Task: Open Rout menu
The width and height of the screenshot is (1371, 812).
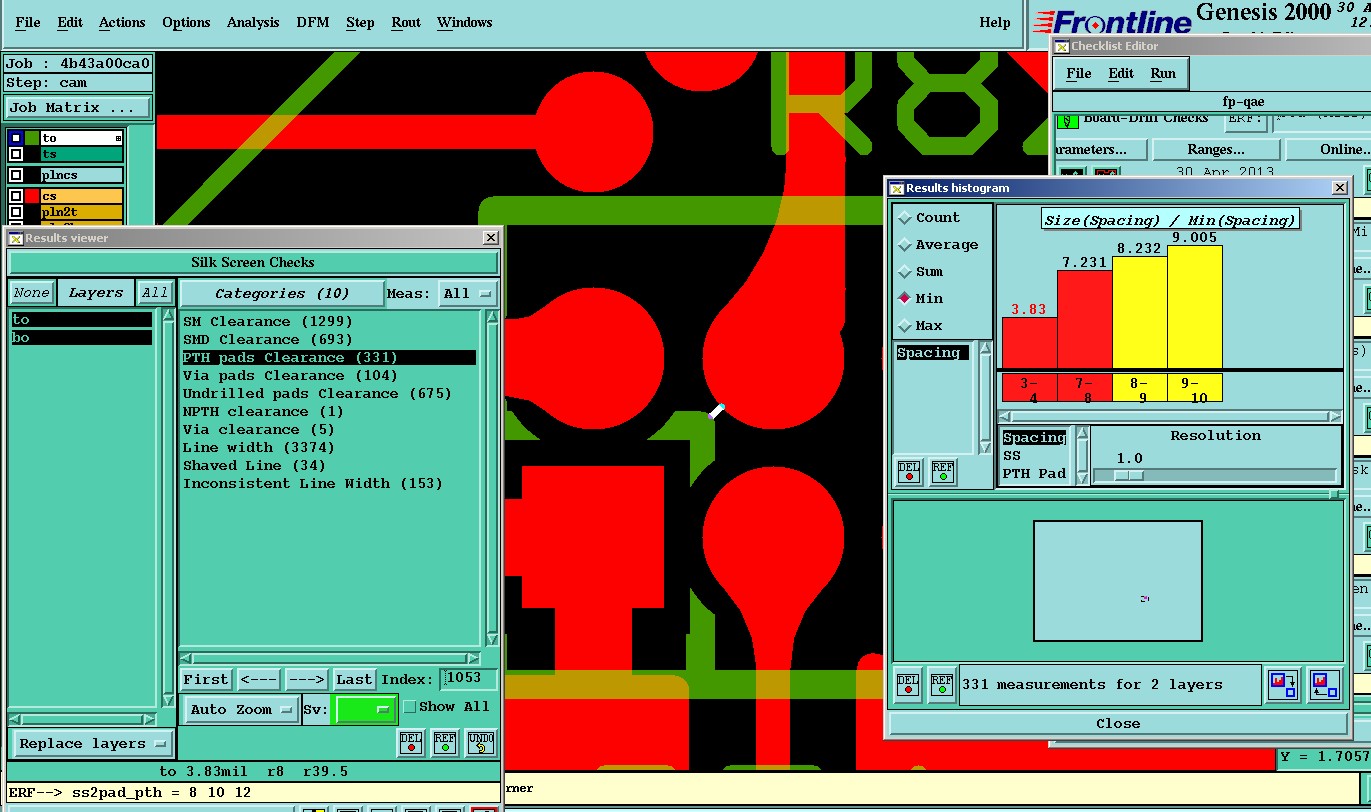Action: 406,22
